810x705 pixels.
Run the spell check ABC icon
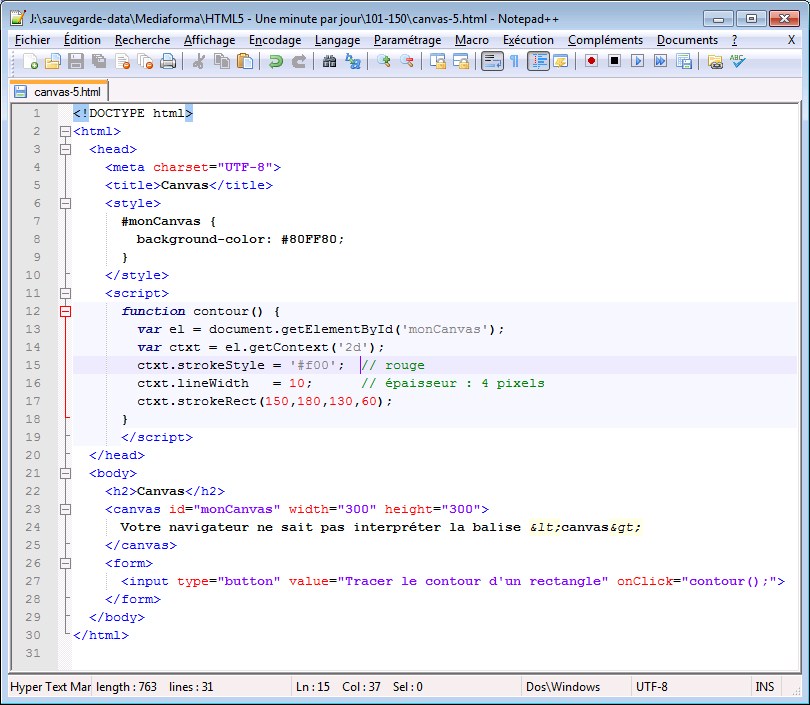tap(738, 62)
